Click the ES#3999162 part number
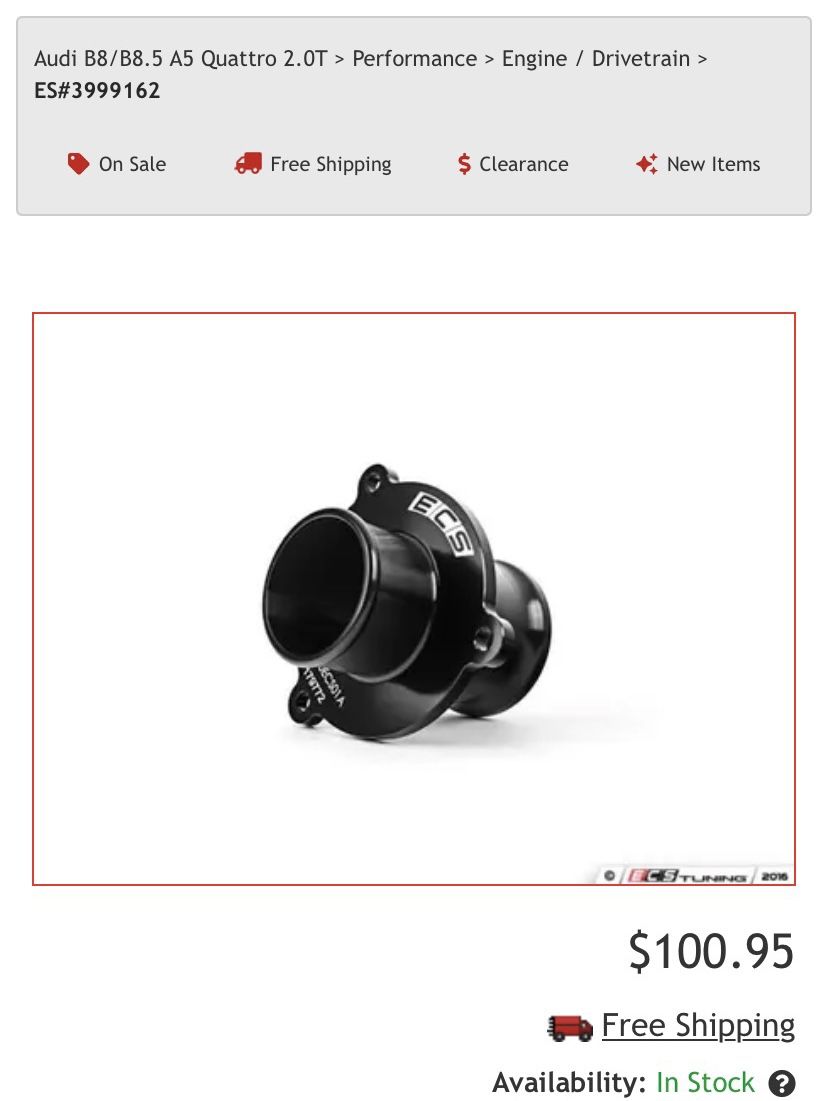The height and width of the screenshot is (1101, 828). coord(97,91)
